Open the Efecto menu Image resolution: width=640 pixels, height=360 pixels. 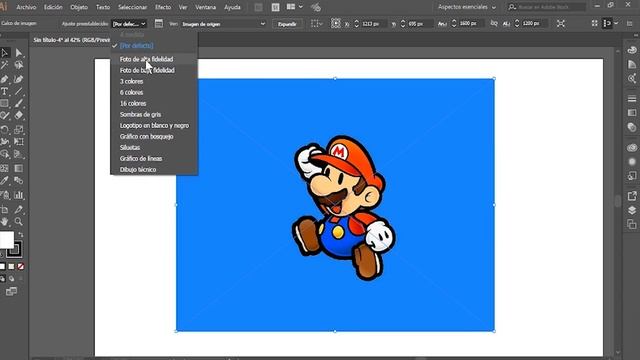pyautogui.click(x=163, y=7)
